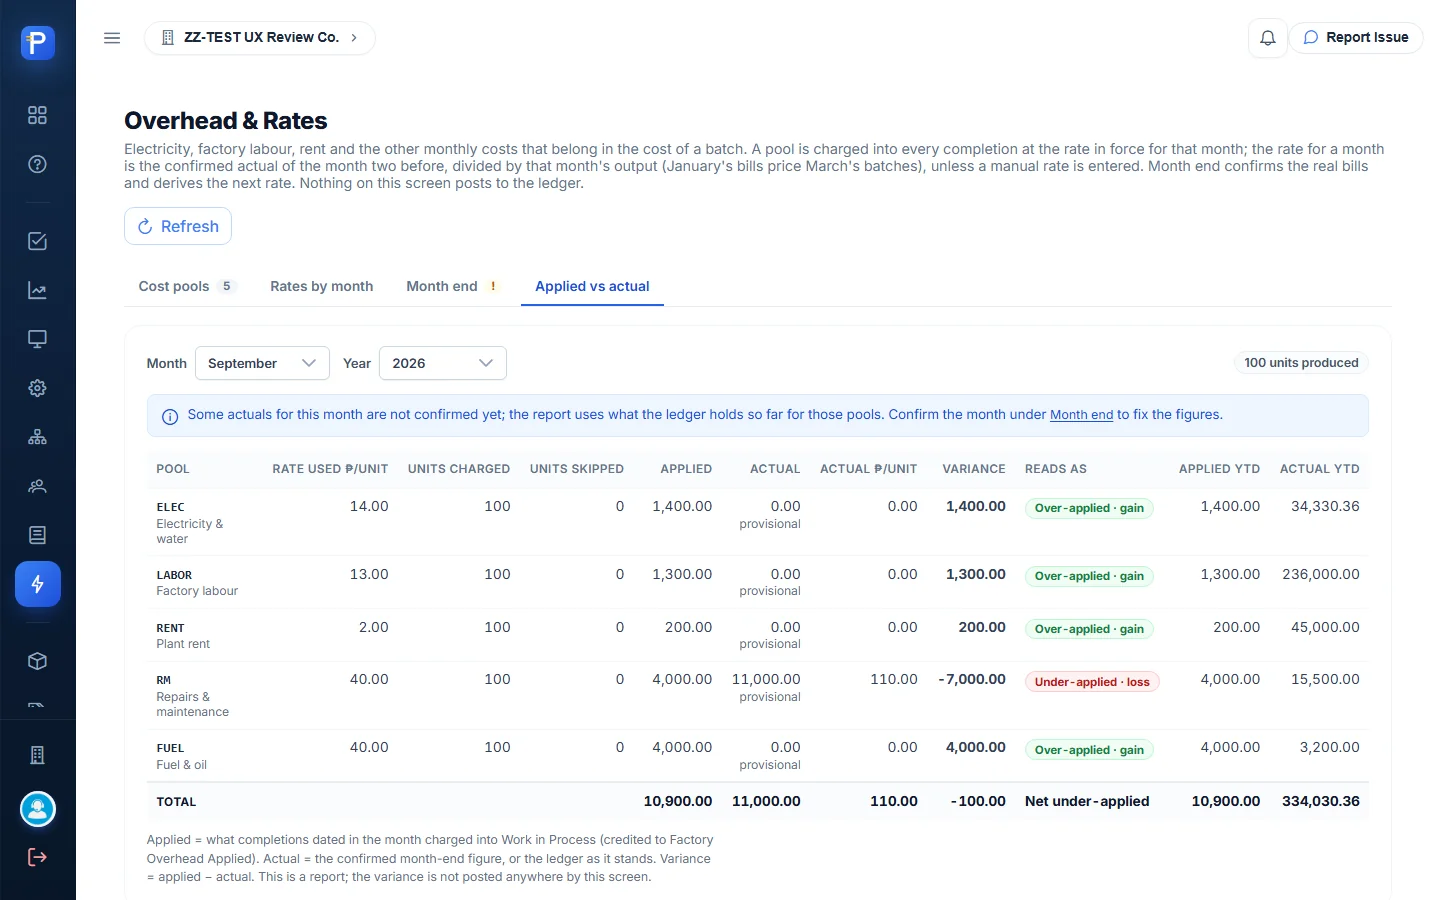Open the document list icon in sidebar
1440x900 pixels.
point(37,535)
